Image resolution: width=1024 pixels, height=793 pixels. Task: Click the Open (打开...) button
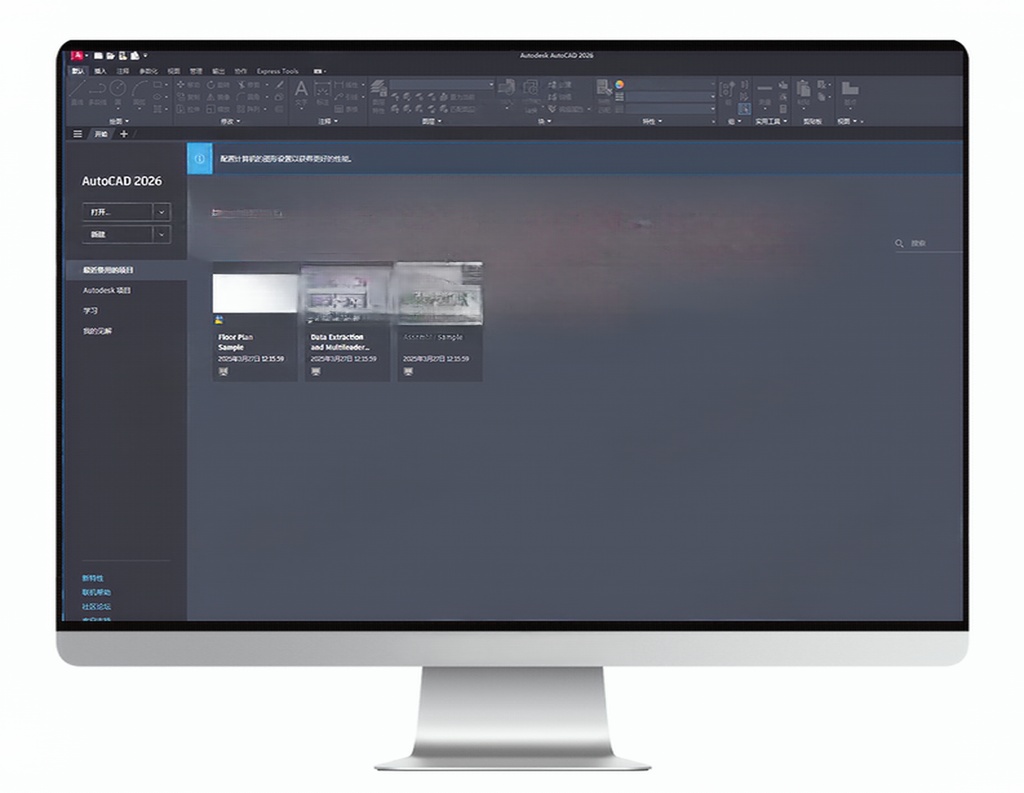pos(118,212)
